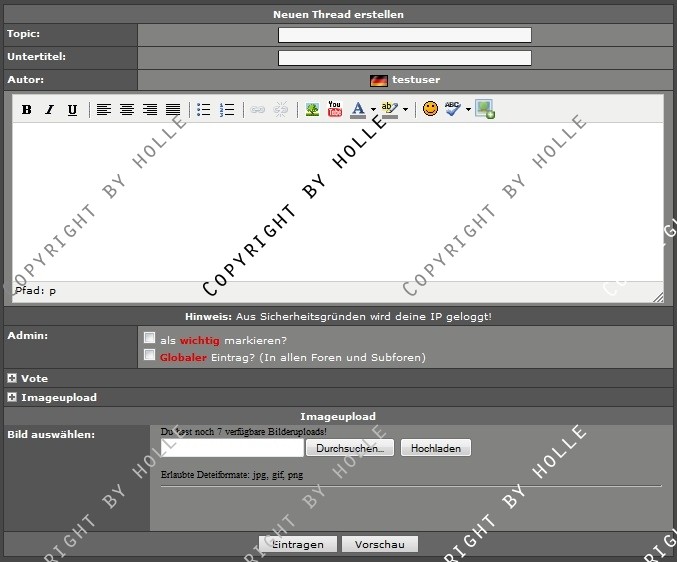Center align the text
This screenshot has width=677, height=562.
tap(127, 110)
